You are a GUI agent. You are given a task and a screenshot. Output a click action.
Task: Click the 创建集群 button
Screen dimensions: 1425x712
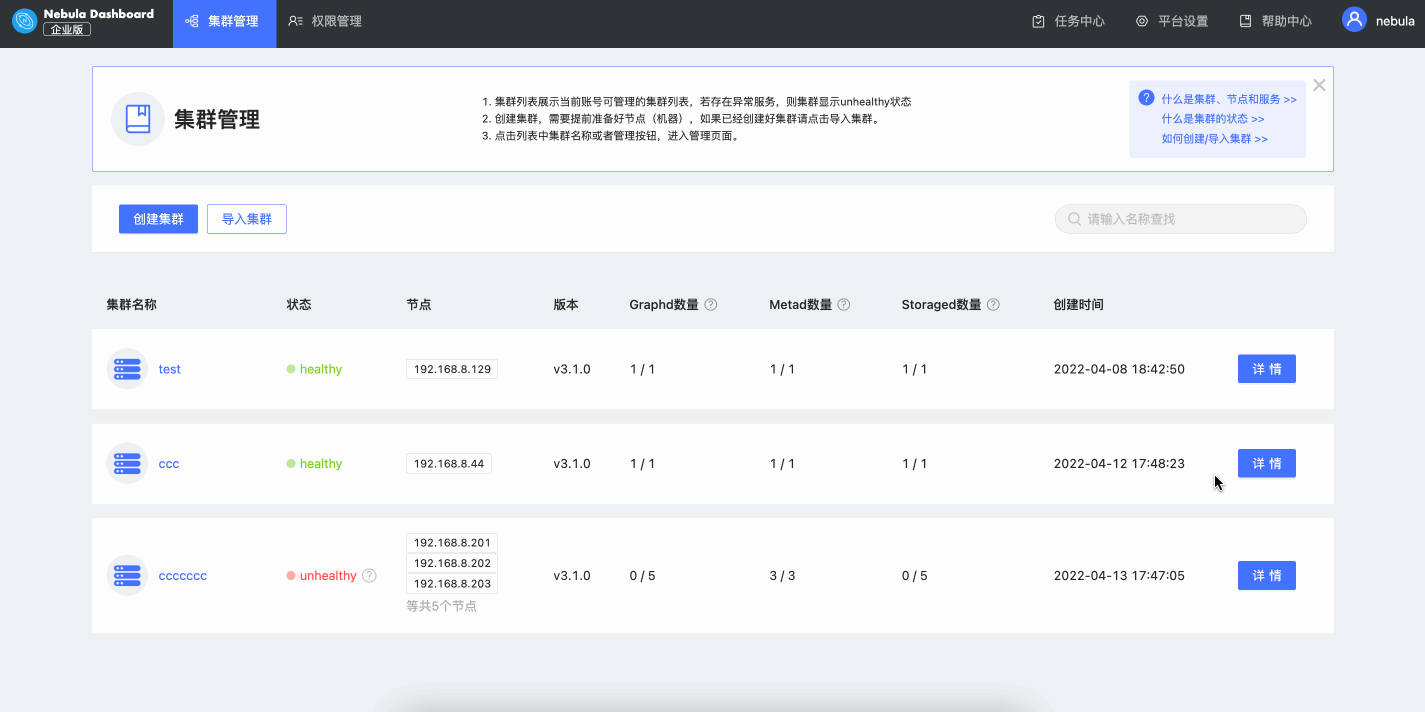[158, 219]
